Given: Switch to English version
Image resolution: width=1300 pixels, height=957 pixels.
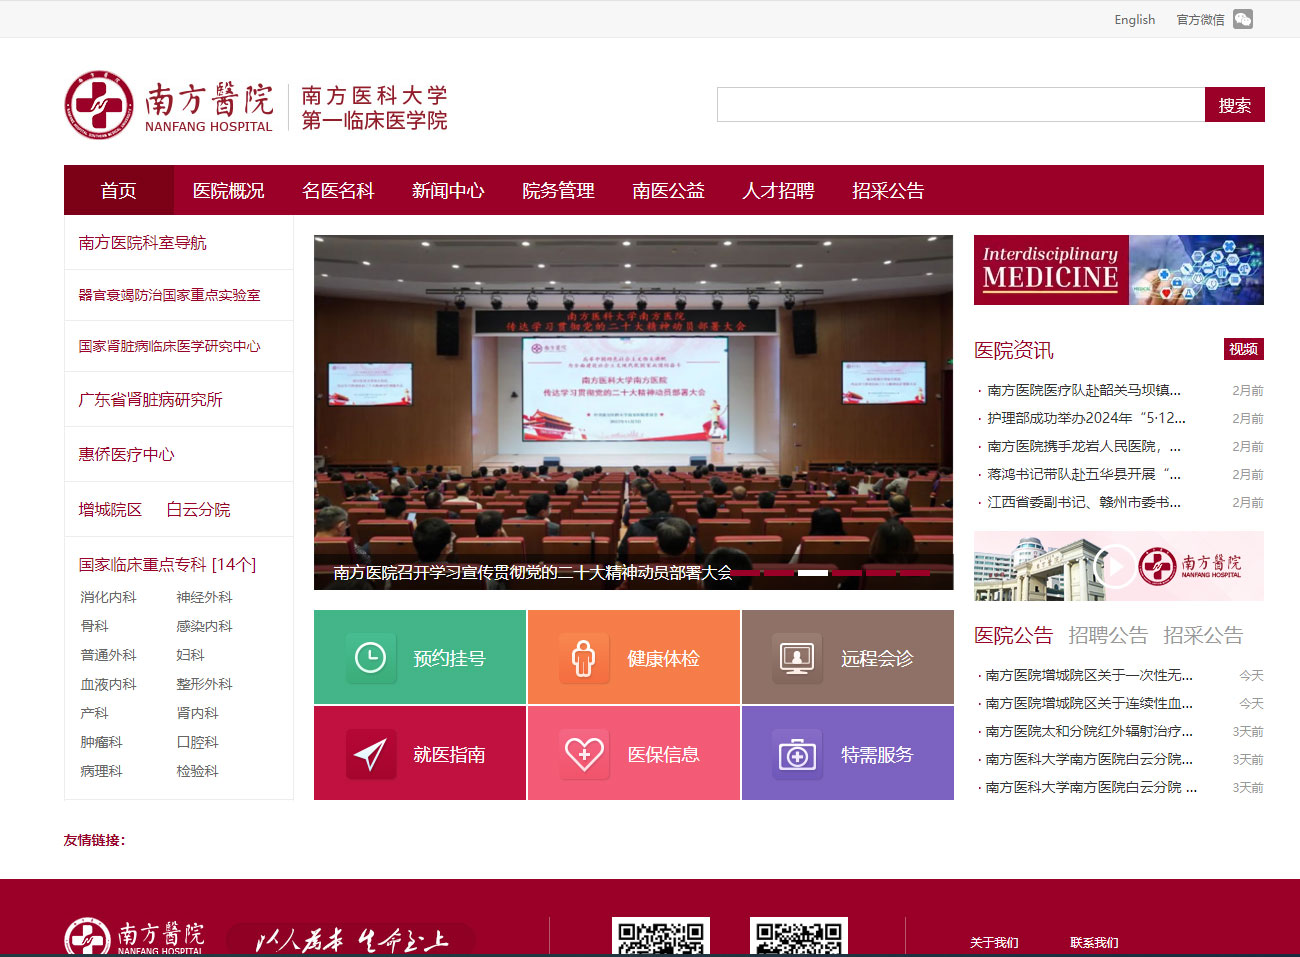Looking at the screenshot, I should point(1135,19).
